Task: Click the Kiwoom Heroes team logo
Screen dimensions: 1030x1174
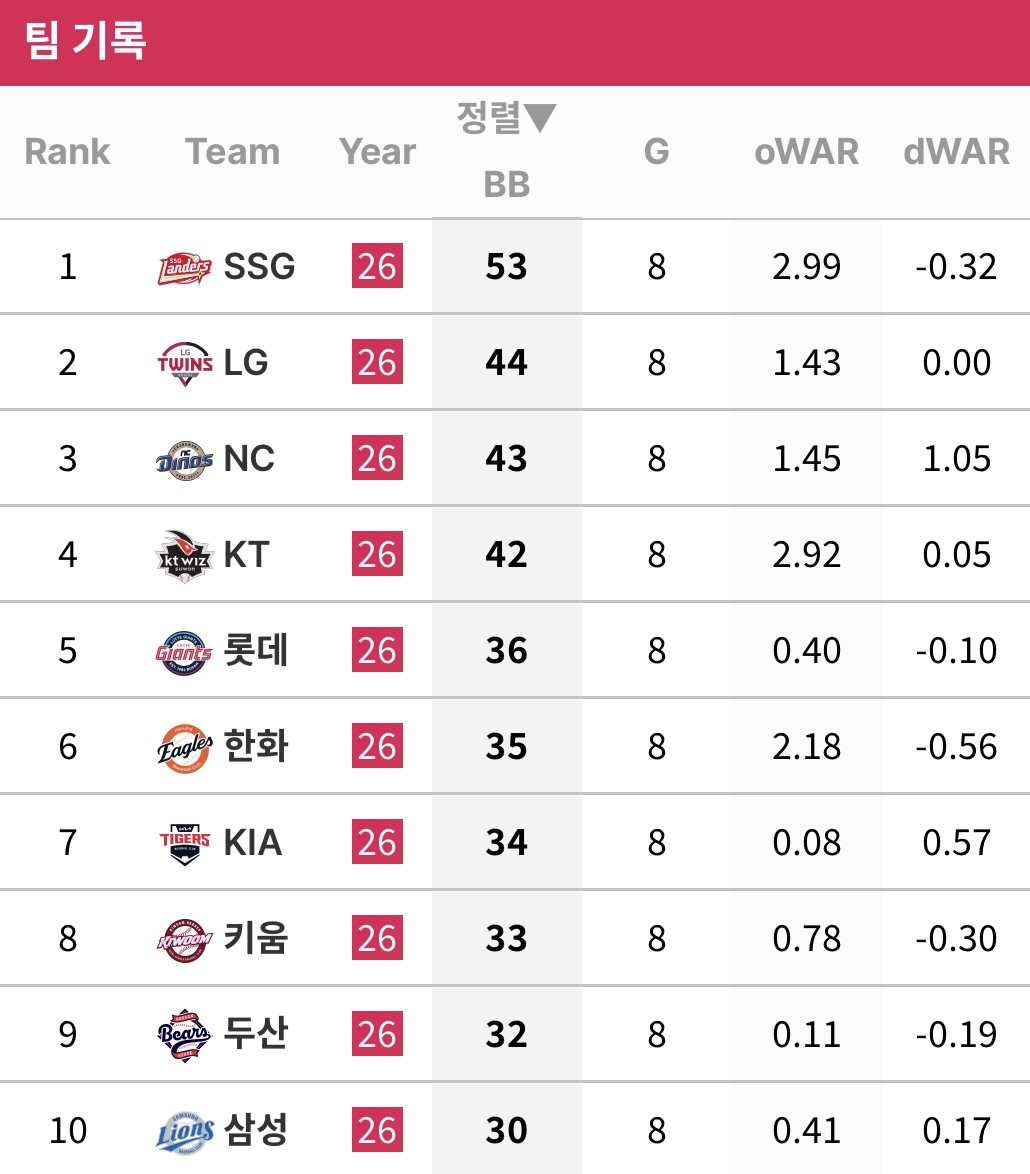Action: click(185, 939)
